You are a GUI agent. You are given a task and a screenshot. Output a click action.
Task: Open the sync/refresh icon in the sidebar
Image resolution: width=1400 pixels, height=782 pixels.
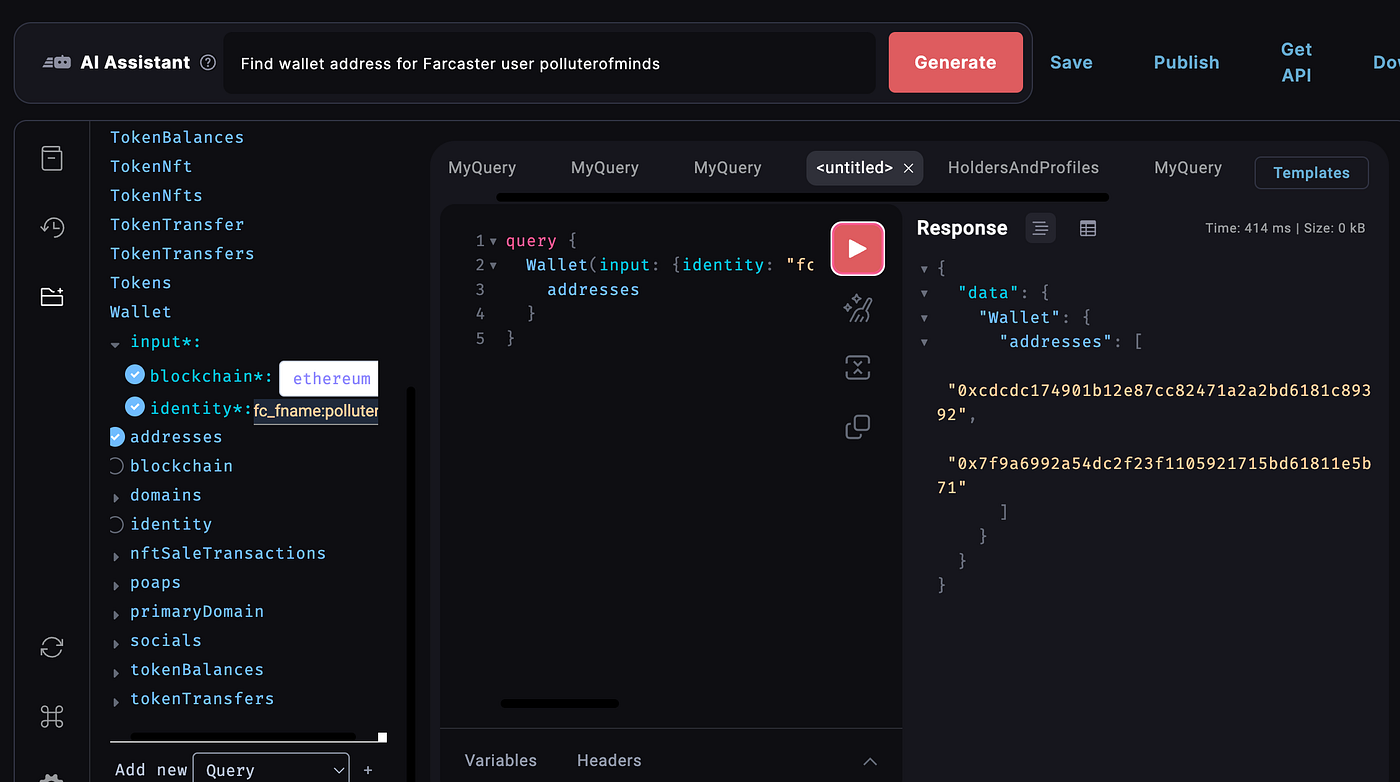coord(51,647)
